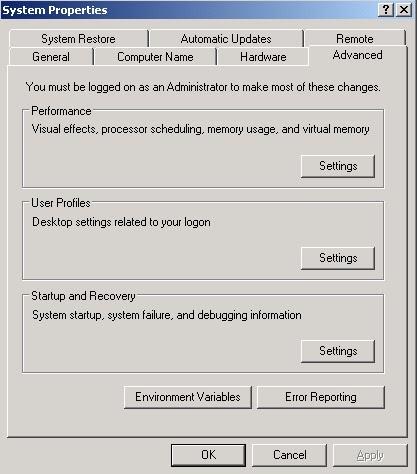
Task: Open Startup and Recovery Settings
Action: (x=338, y=351)
